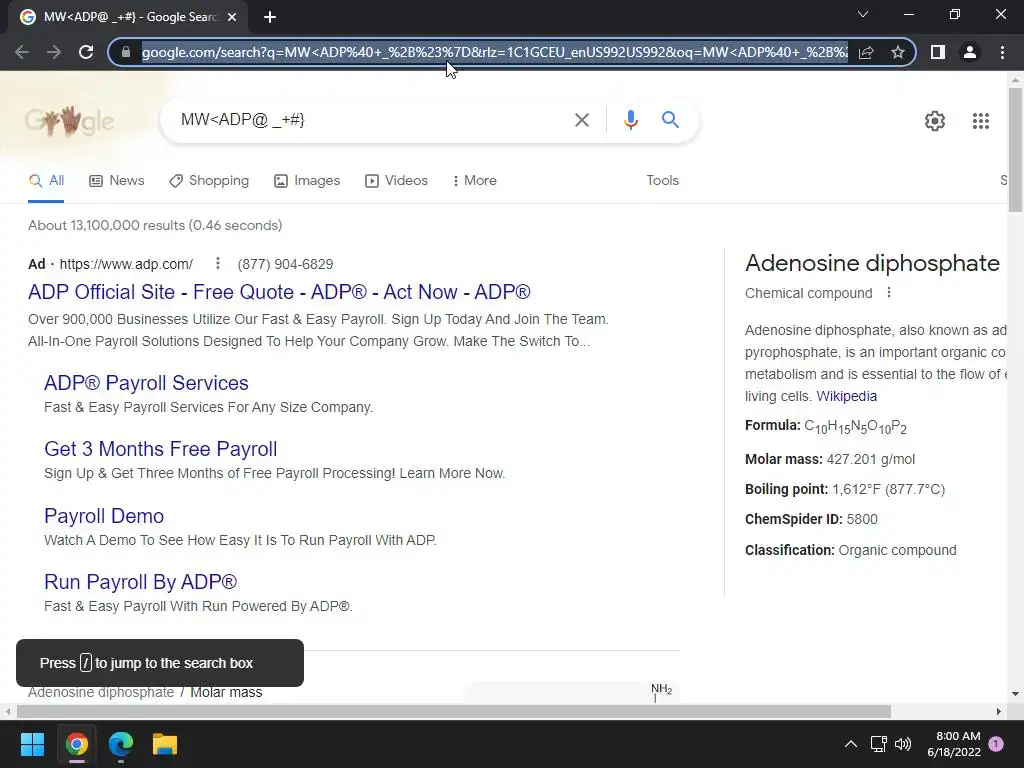Screen dimensions: 1024x768
Task: Open the notification badge in tray
Action: pyautogui.click(x=996, y=744)
